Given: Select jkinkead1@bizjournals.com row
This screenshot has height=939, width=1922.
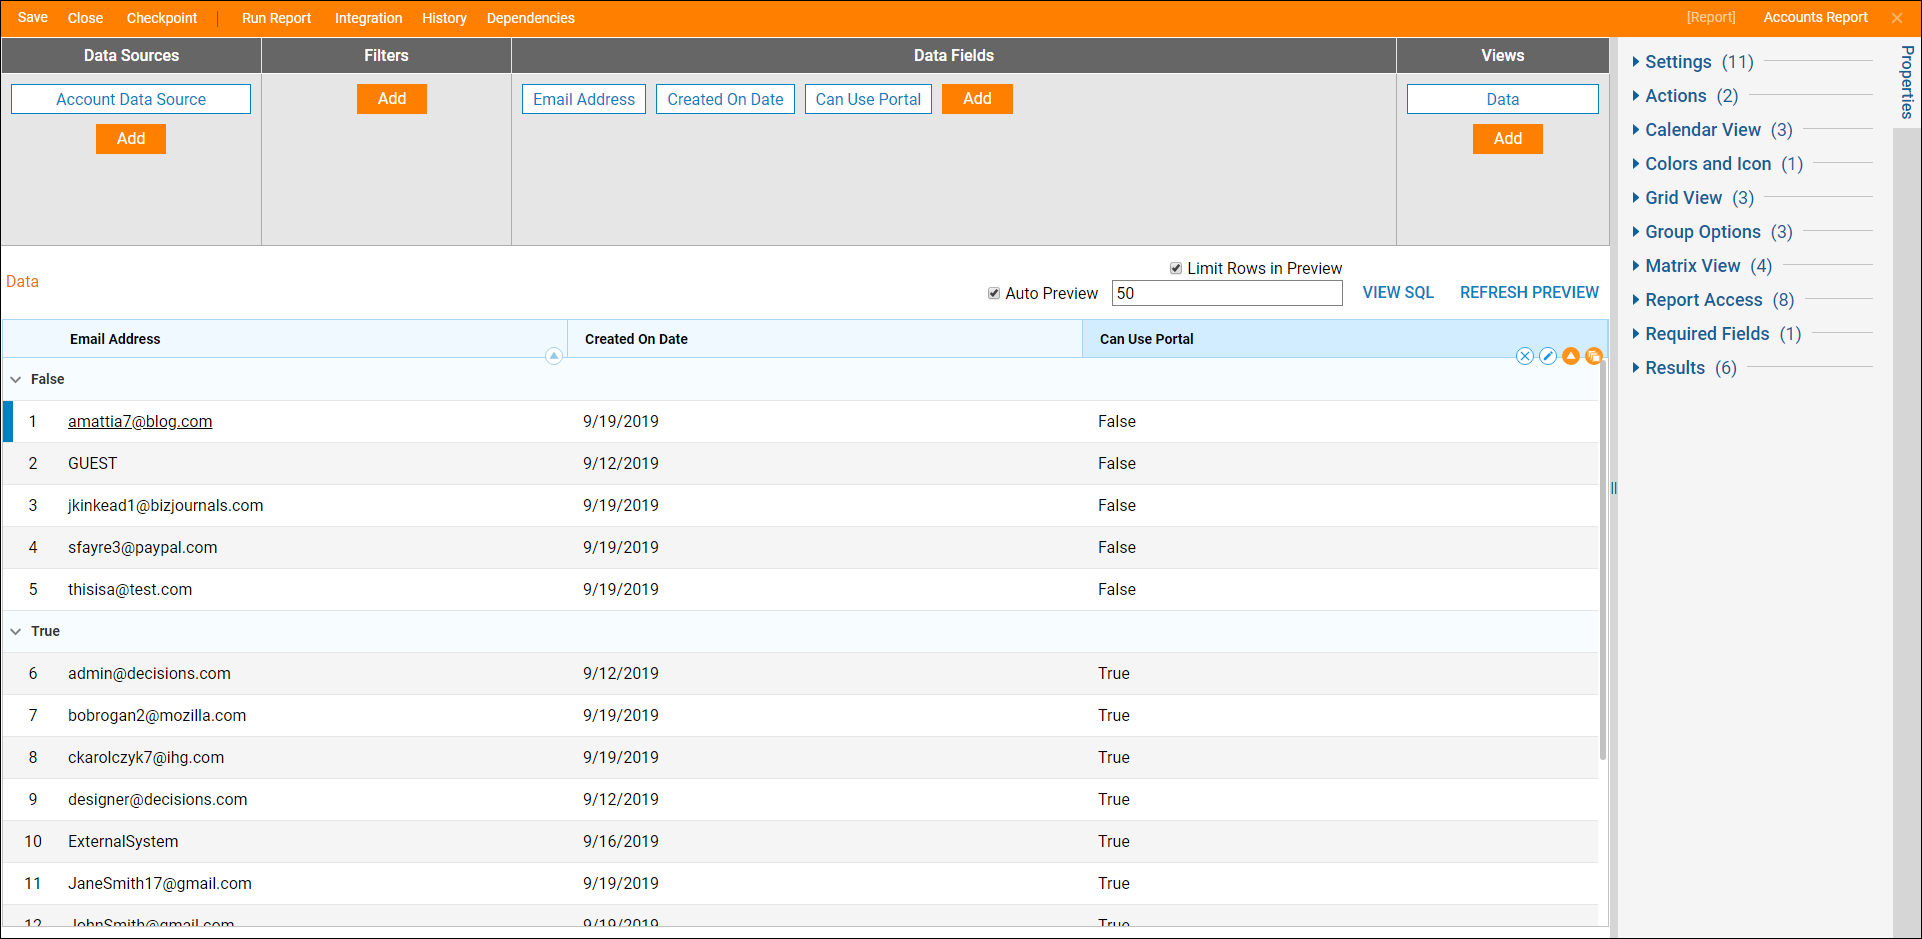Looking at the screenshot, I should click(800, 506).
